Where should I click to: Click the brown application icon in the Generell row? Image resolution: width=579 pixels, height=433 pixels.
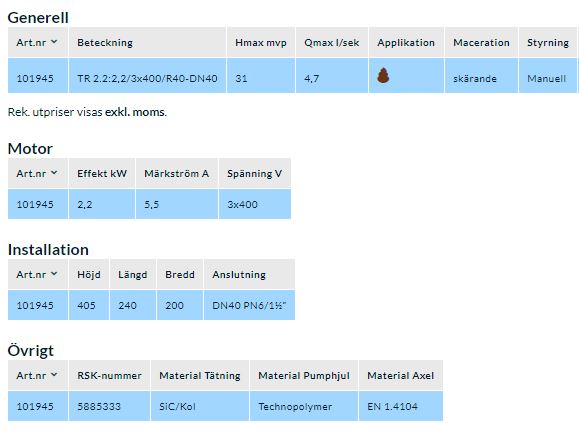[383, 76]
